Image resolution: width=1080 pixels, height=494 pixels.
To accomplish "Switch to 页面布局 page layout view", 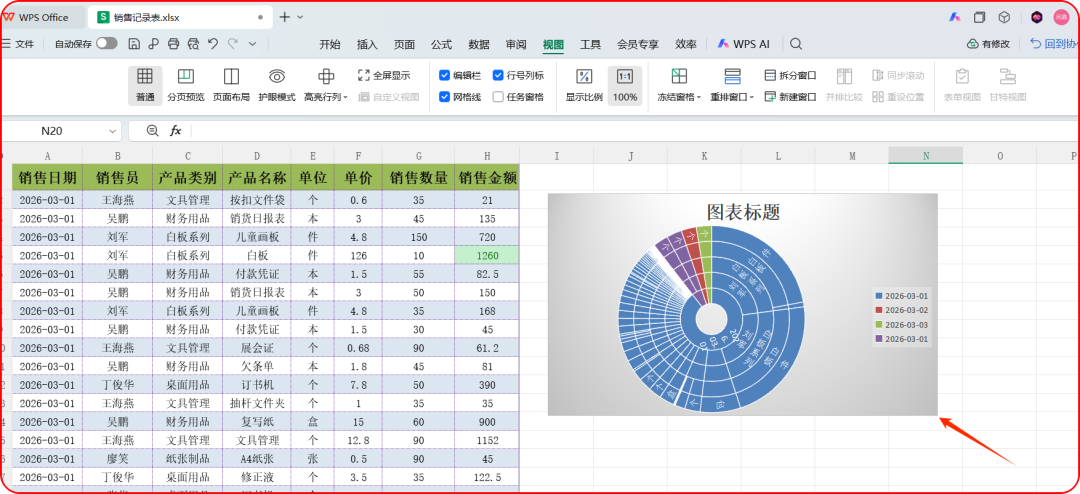I will [x=231, y=85].
